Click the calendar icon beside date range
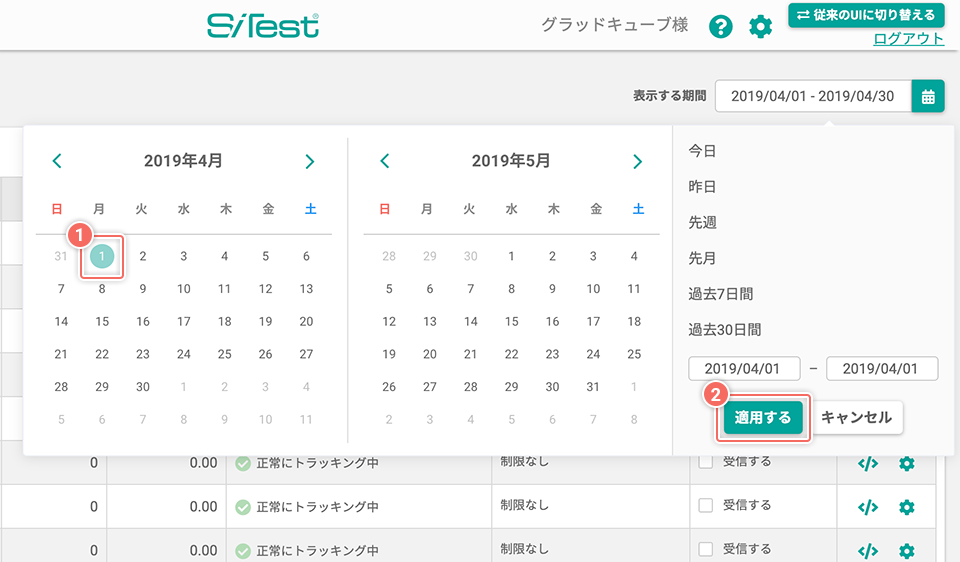This screenshot has height=562, width=960. [928, 96]
